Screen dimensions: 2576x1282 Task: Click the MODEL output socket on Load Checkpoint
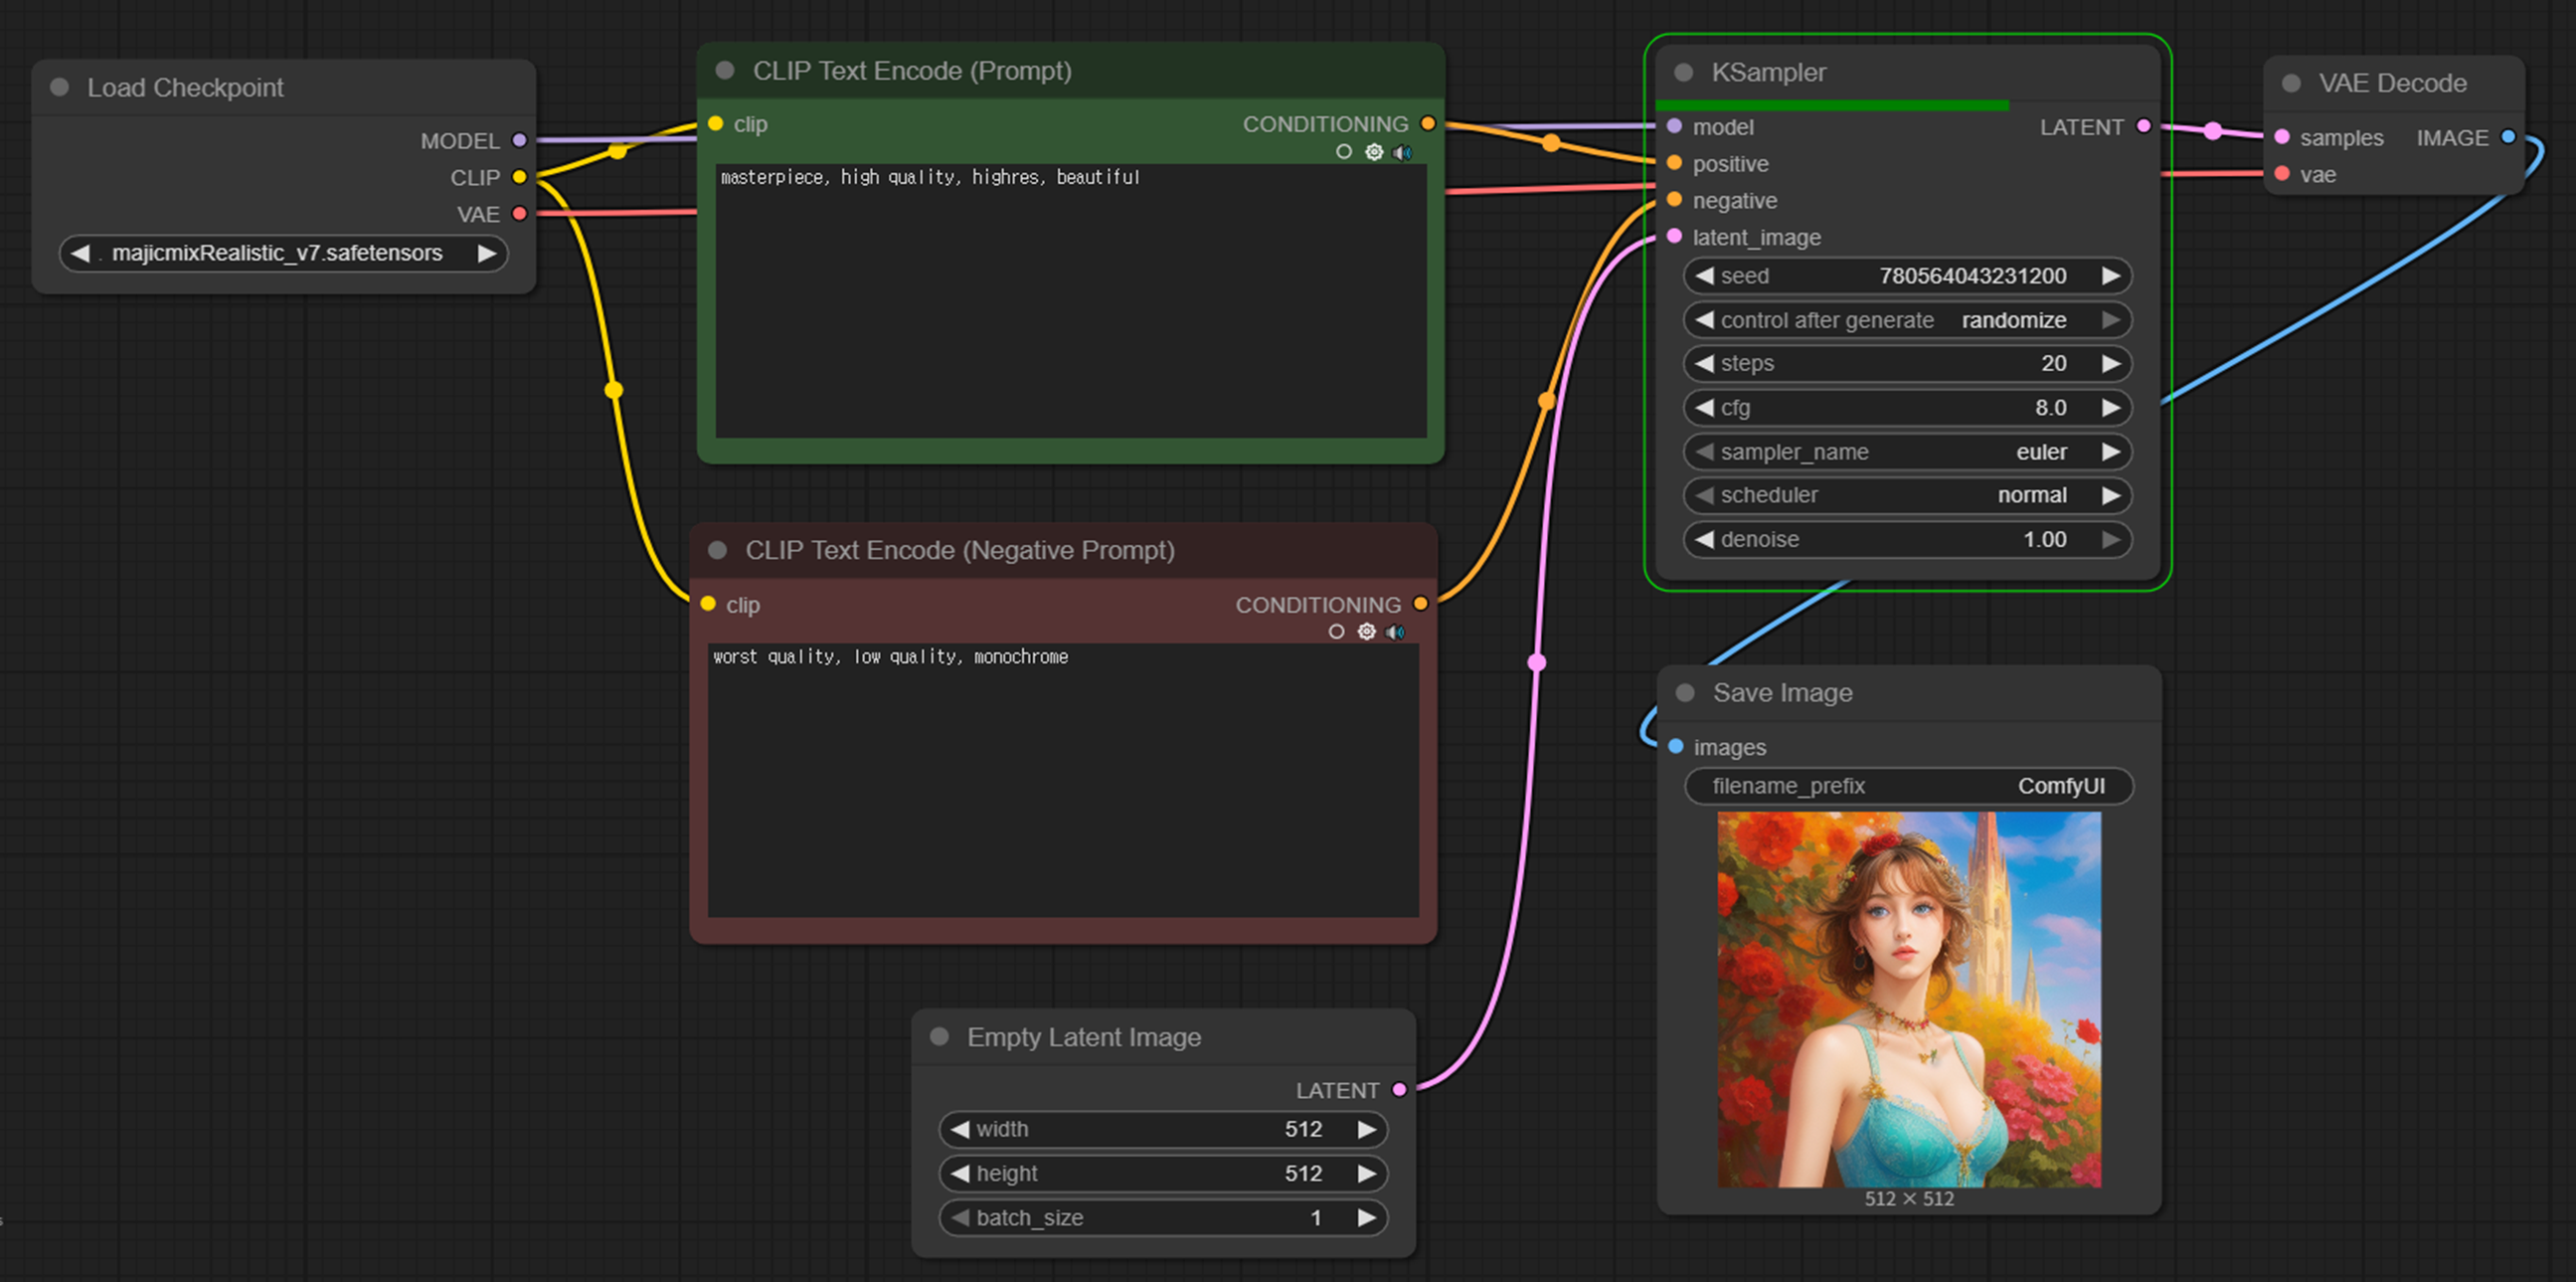(x=519, y=140)
